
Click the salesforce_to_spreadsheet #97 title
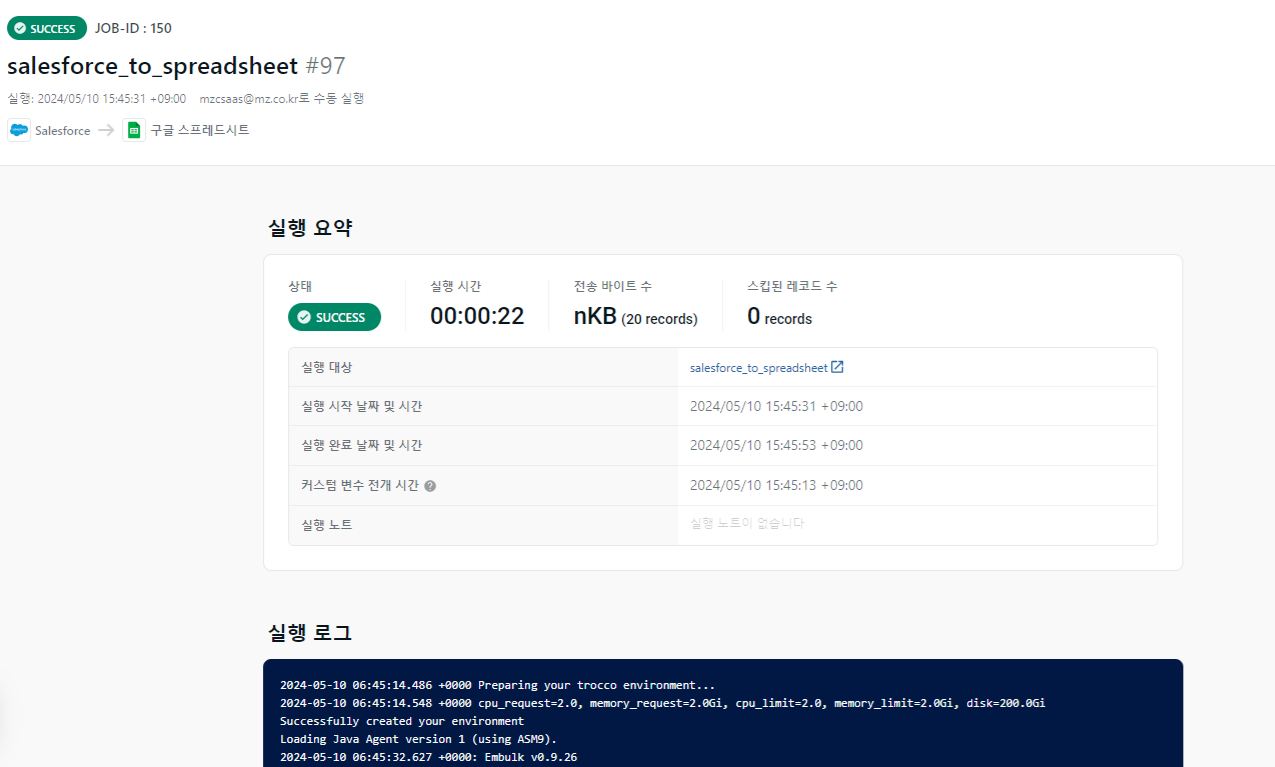176,66
